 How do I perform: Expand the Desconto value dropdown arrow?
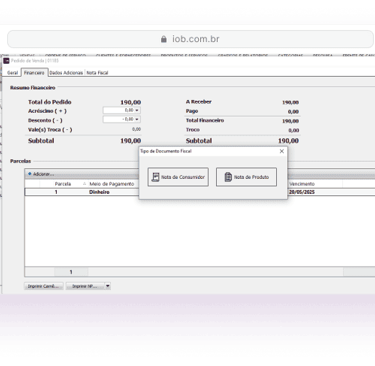[137, 119]
